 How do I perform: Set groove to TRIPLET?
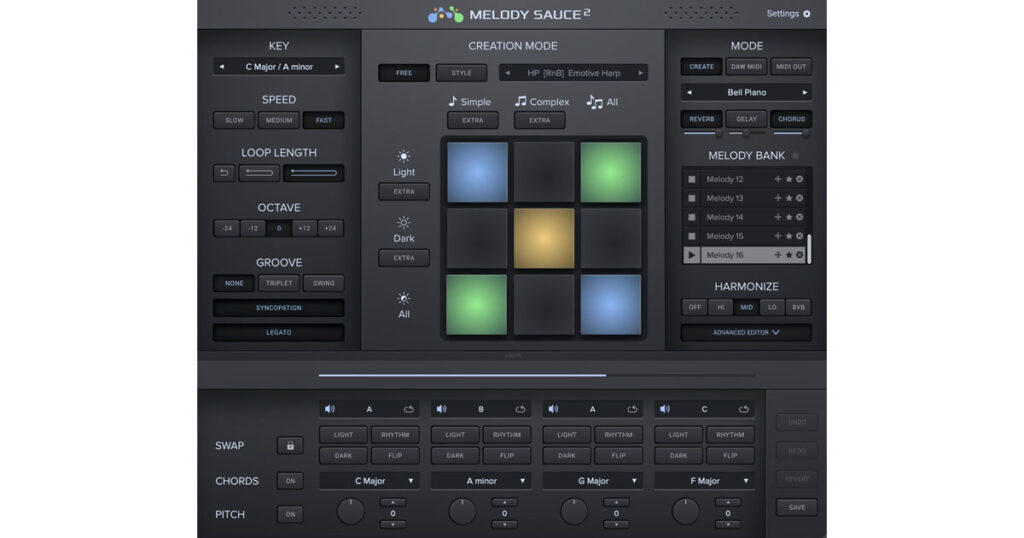click(279, 283)
